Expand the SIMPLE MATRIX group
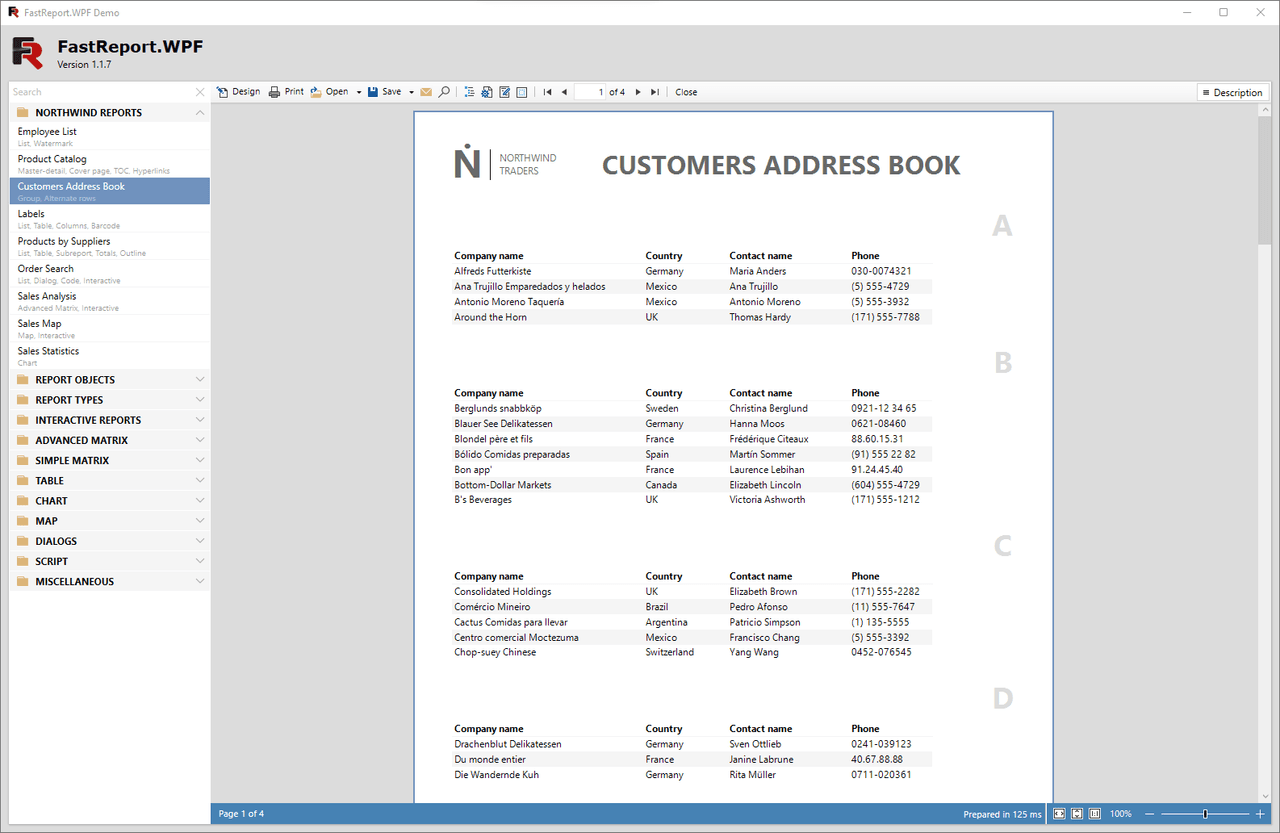This screenshot has height=833, width=1280. [x=110, y=461]
